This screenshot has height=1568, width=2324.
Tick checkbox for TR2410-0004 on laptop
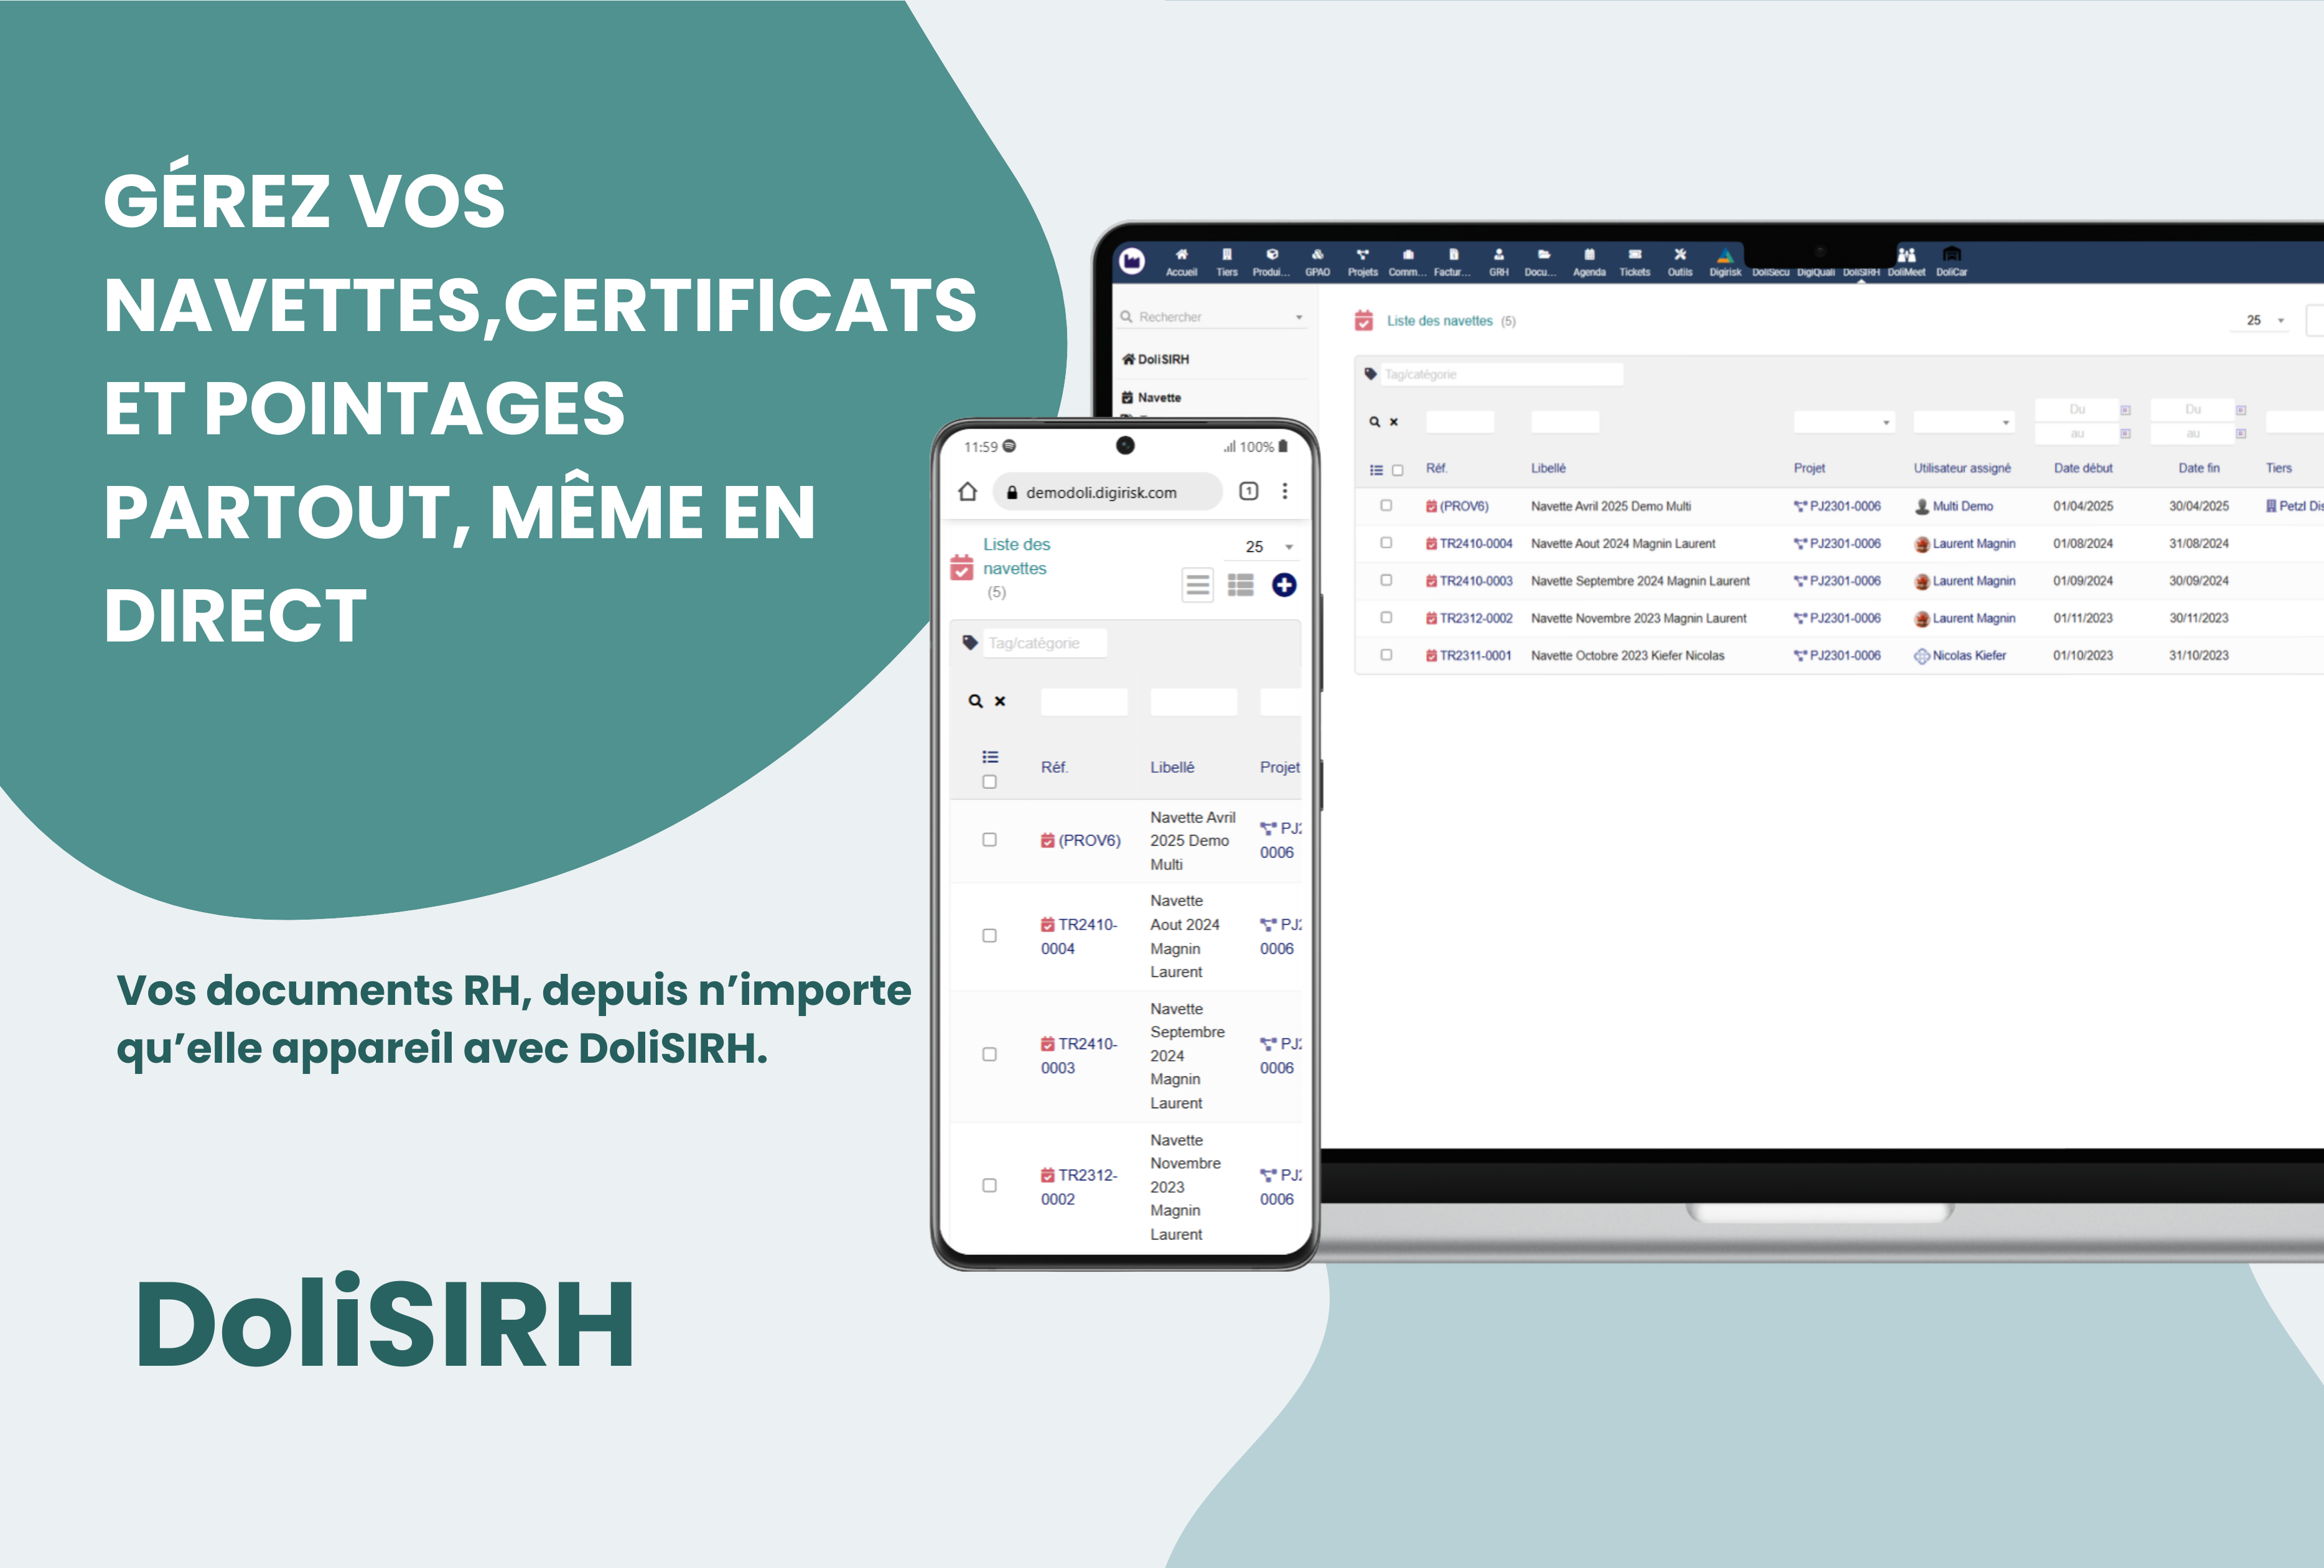click(1386, 543)
